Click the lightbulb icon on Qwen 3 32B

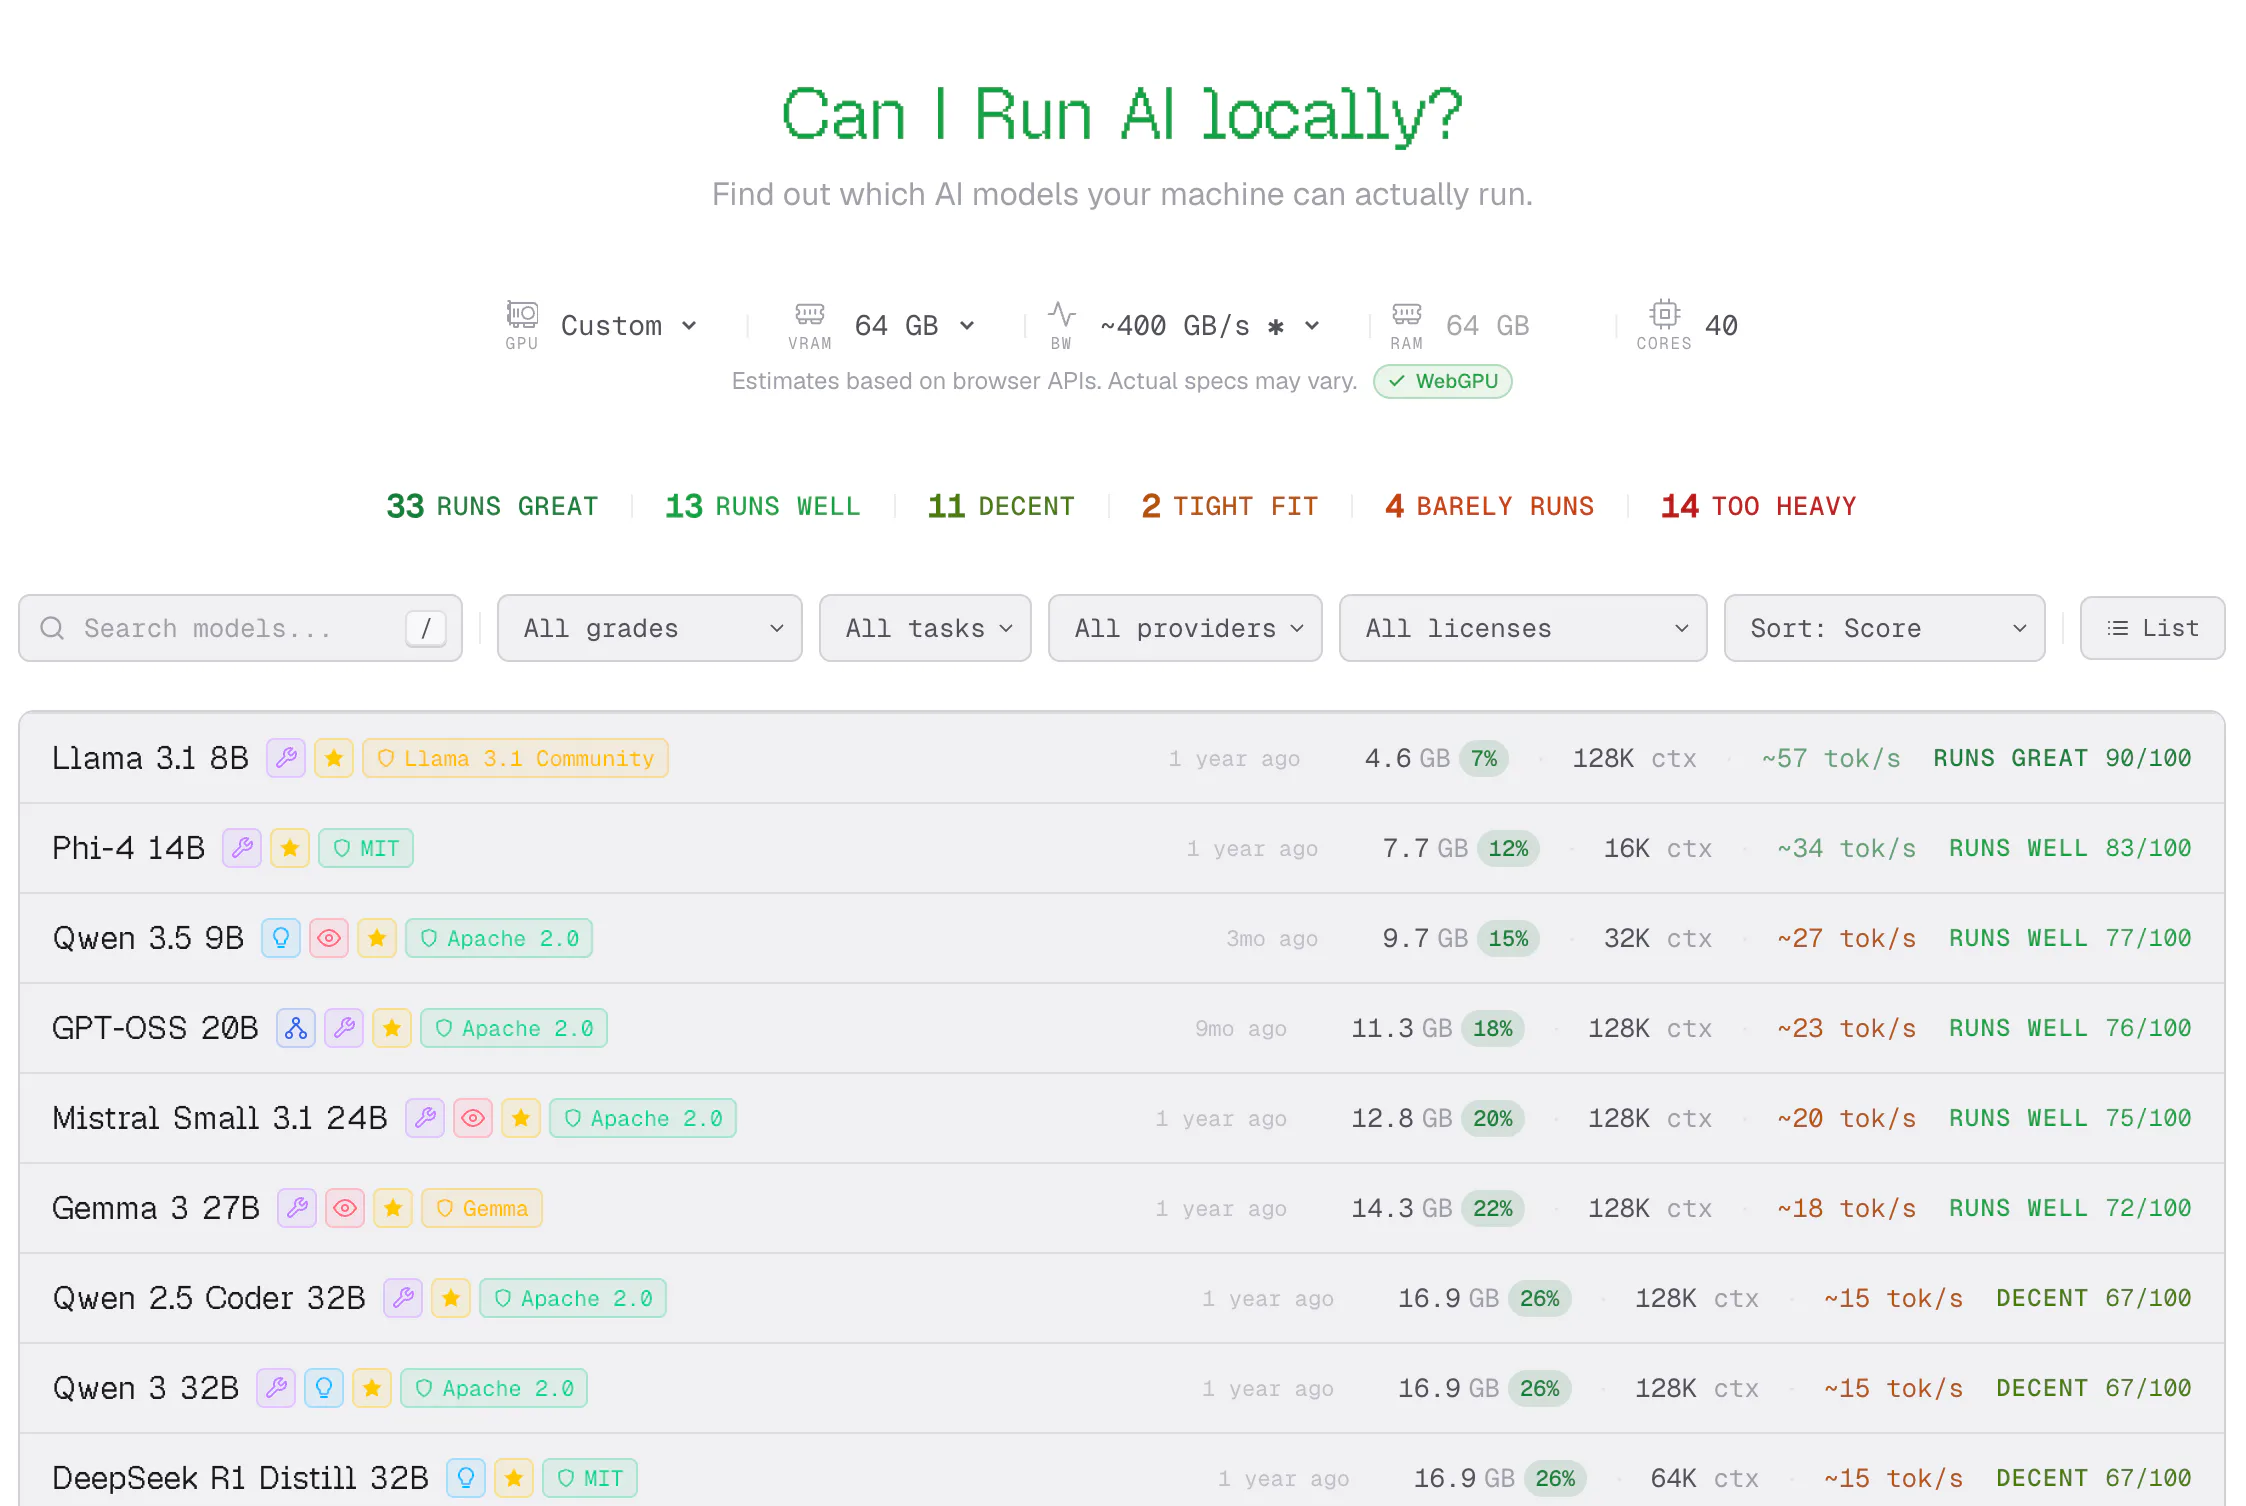(x=324, y=1388)
